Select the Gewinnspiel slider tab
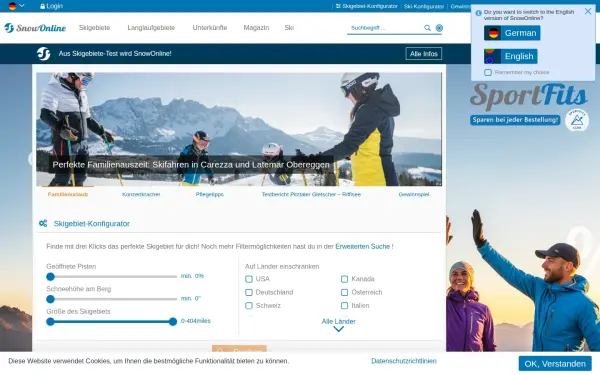This screenshot has width=600, height=375. point(414,194)
